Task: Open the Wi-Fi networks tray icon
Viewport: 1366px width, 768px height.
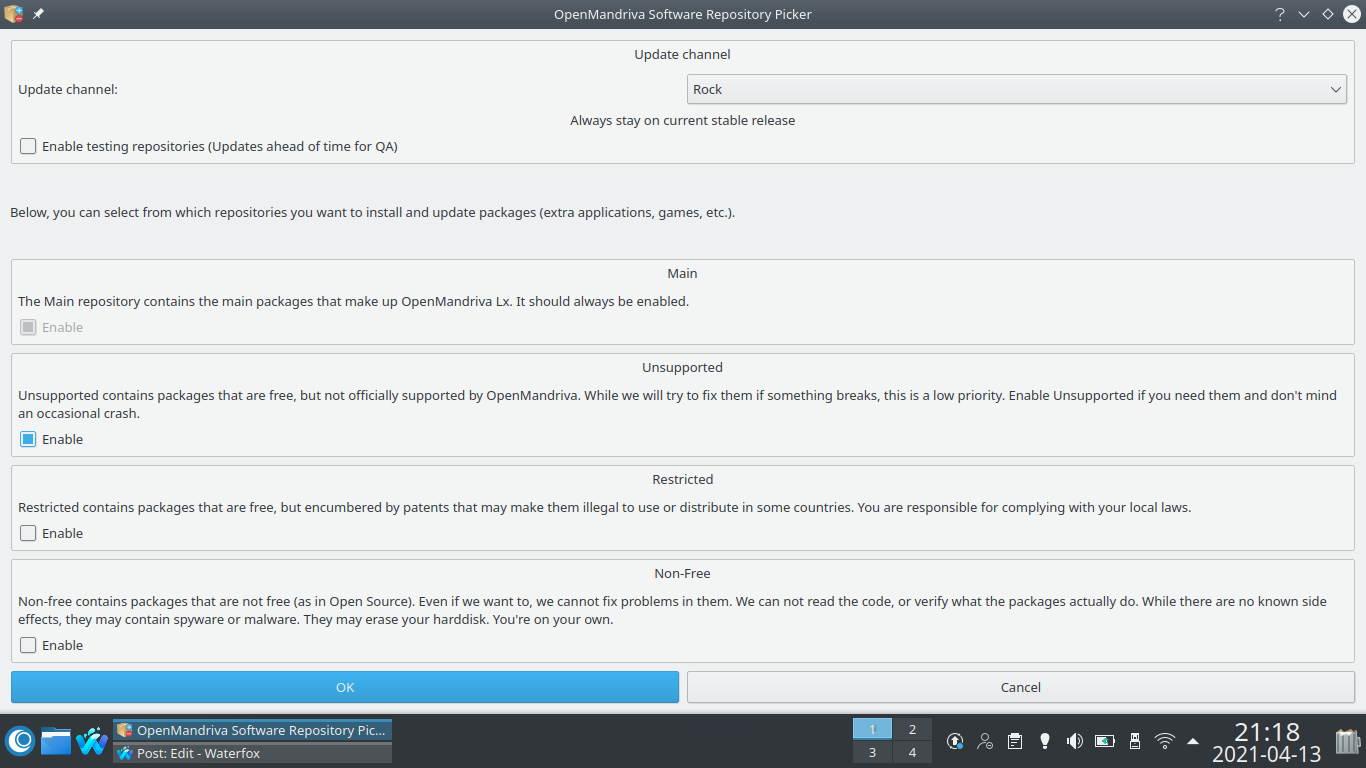Action: click(x=1165, y=741)
